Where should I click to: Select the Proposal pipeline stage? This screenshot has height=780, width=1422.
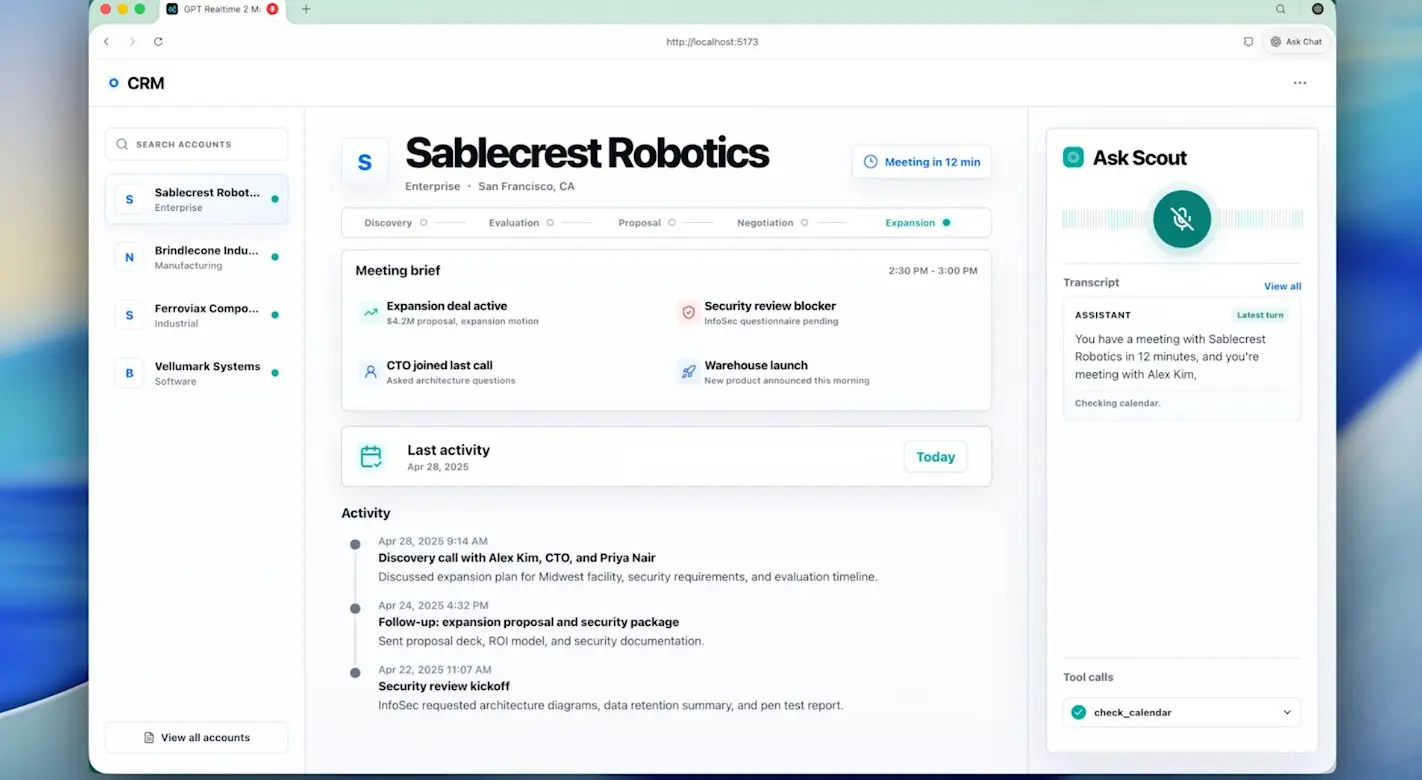pyautogui.click(x=646, y=223)
